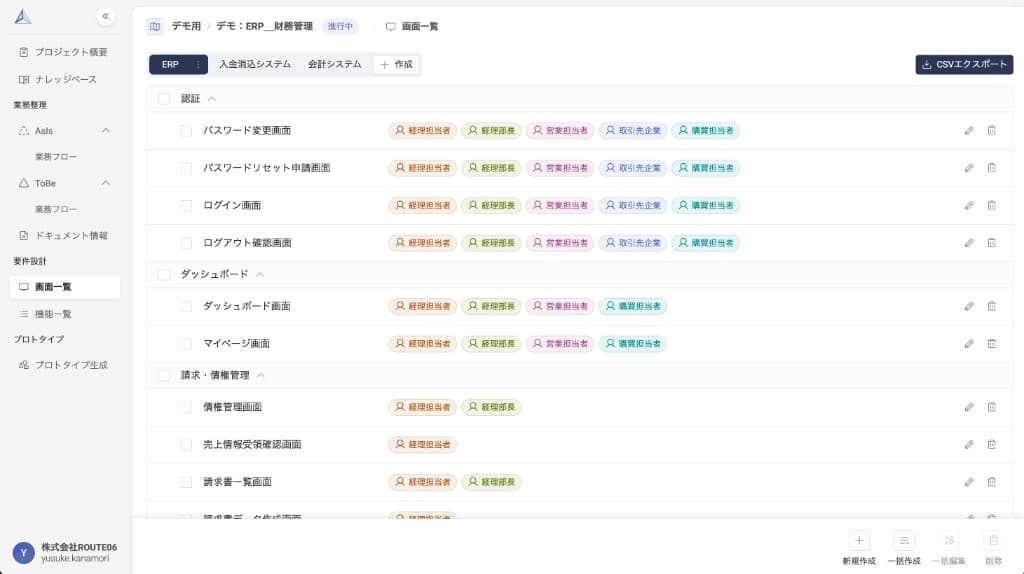The height and width of the screenshot is (574, 1024).
Task: Check the 認証 group checkbox
Action: point(164,99)
